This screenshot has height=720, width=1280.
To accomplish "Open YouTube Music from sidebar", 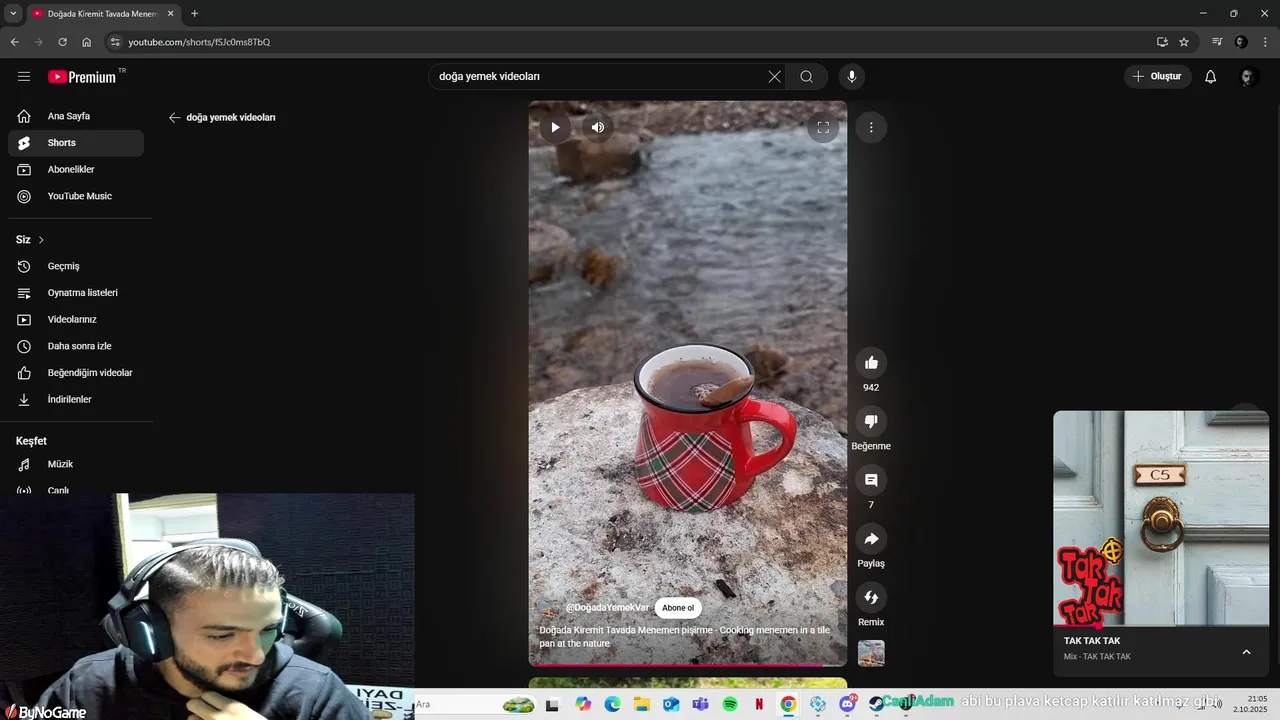I will tap(76, 196).
